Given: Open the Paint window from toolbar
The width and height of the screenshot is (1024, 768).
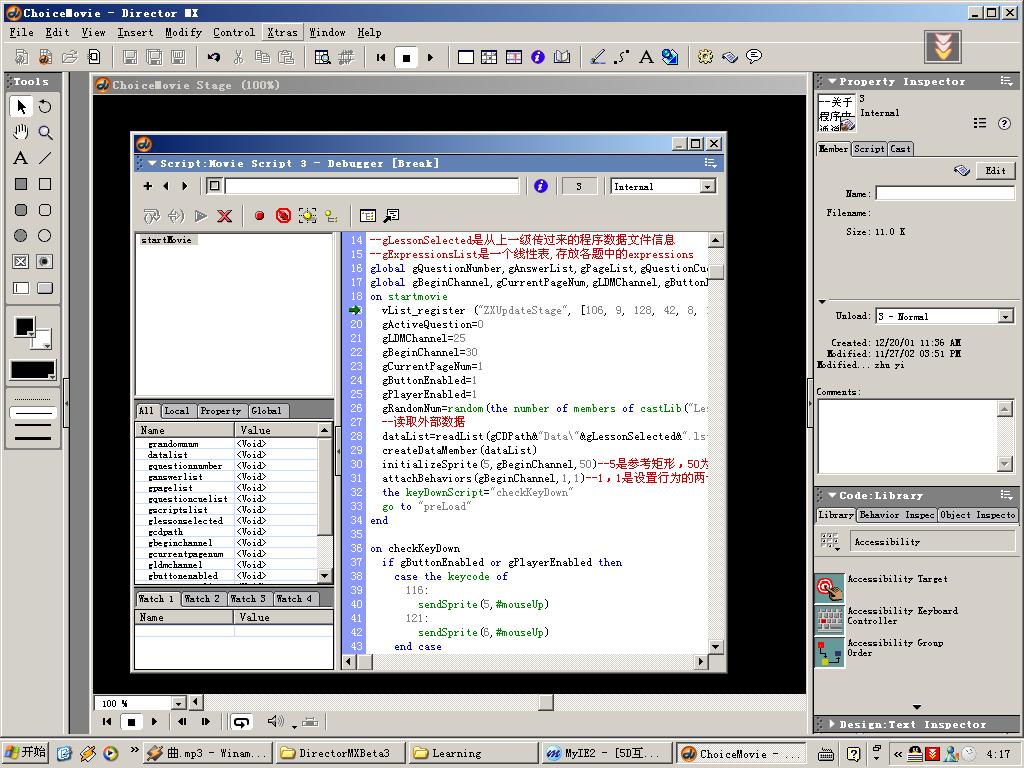Looking at the screenshot, I should click(x=598, y=57).
